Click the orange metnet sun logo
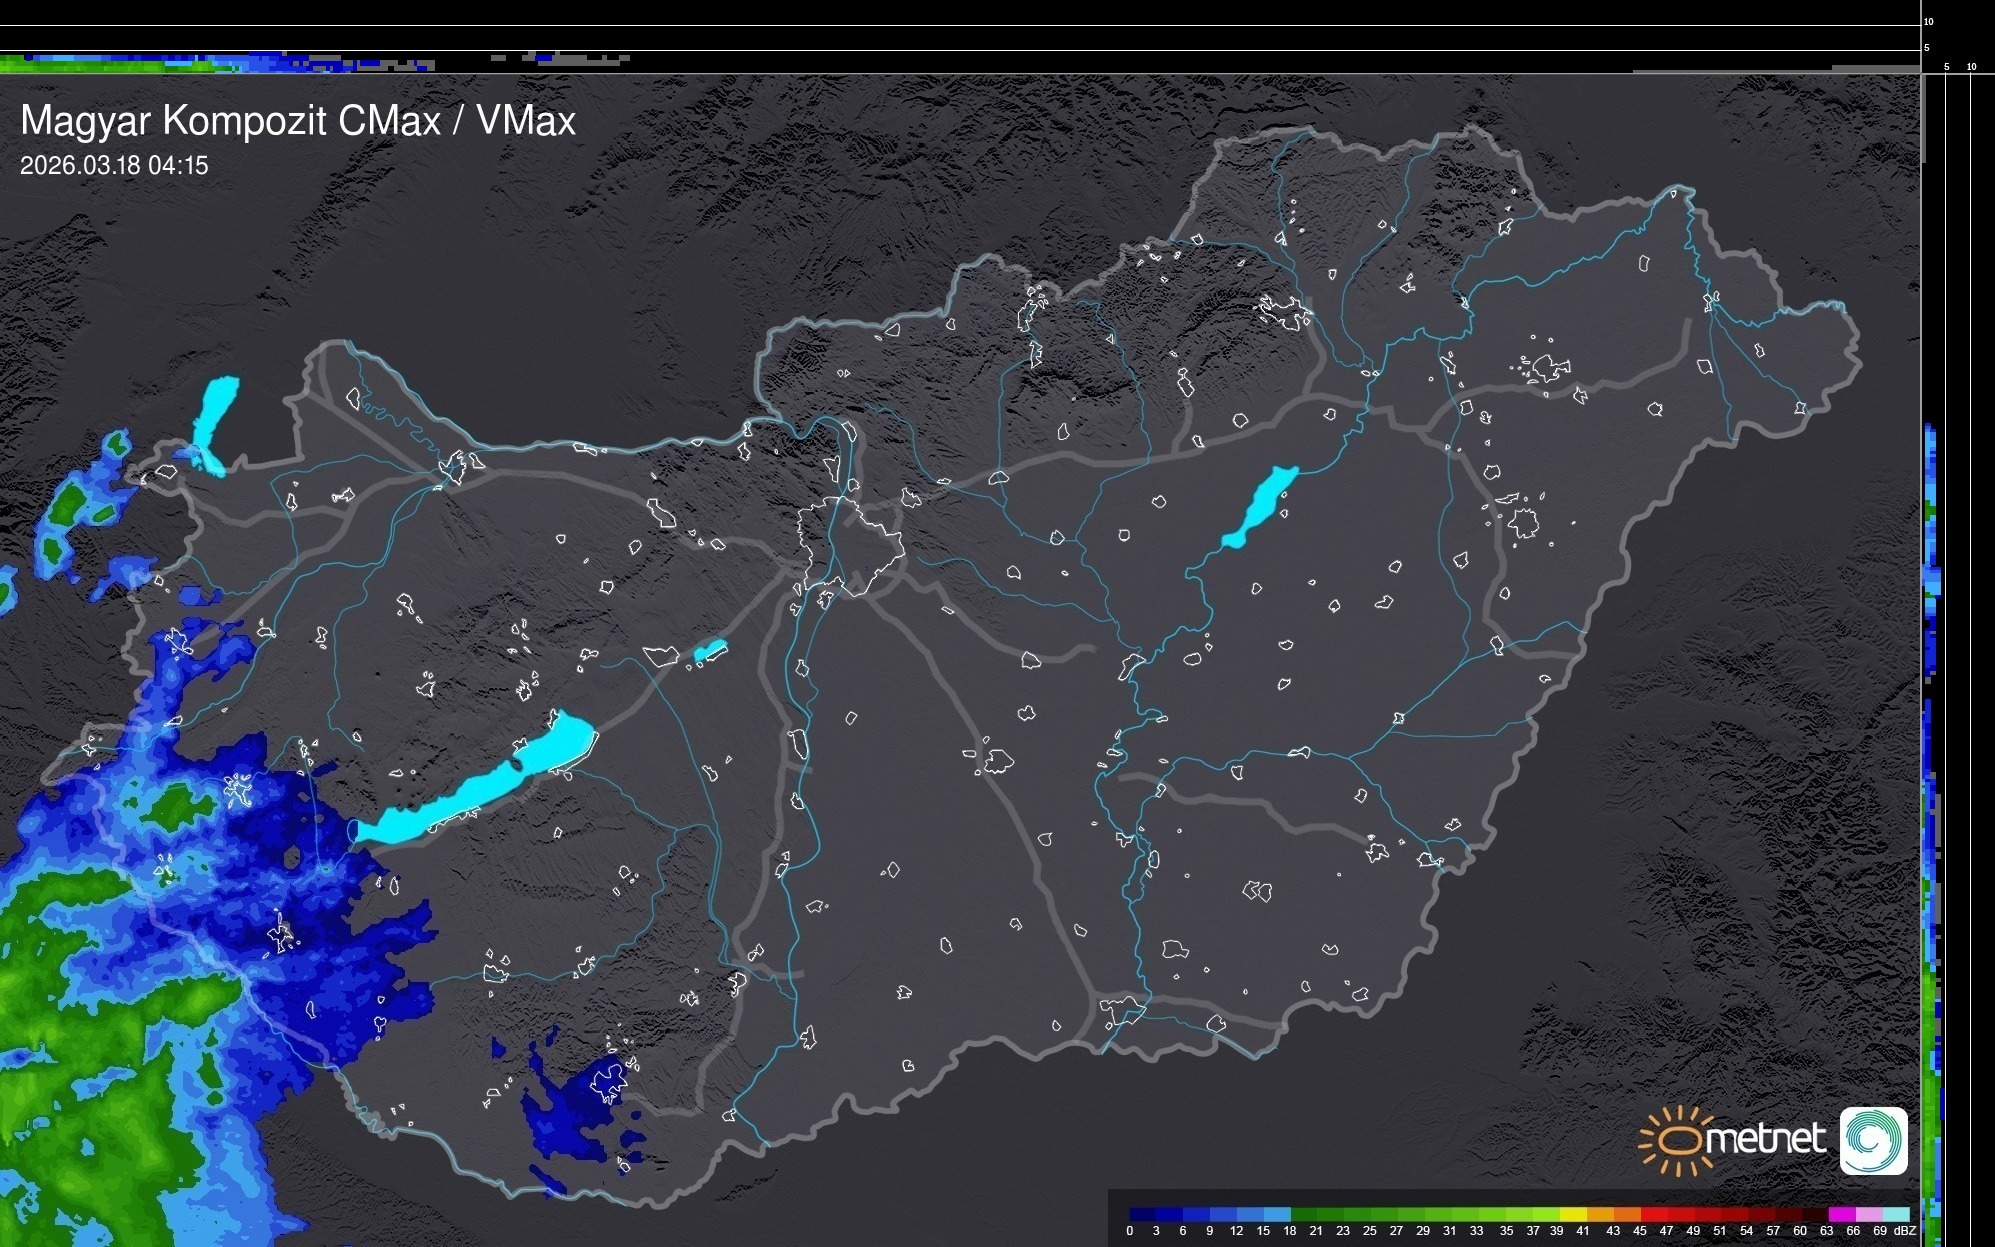Image resolution: width=1995 pixels, height=1247 pixels. 1680,1140
